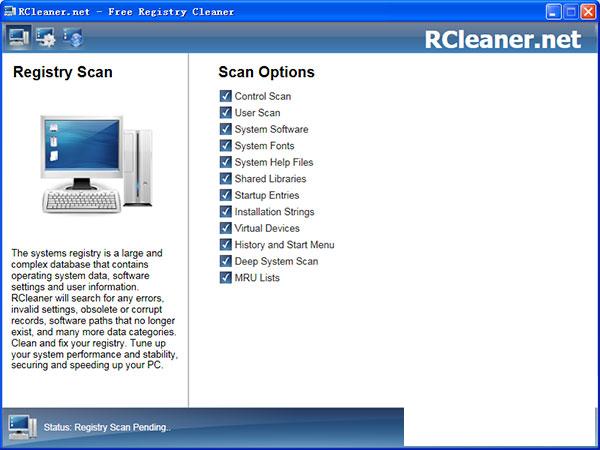600x450 pixels.
Task: Toggle the MRU Lists checkbox
Action: 225,277
